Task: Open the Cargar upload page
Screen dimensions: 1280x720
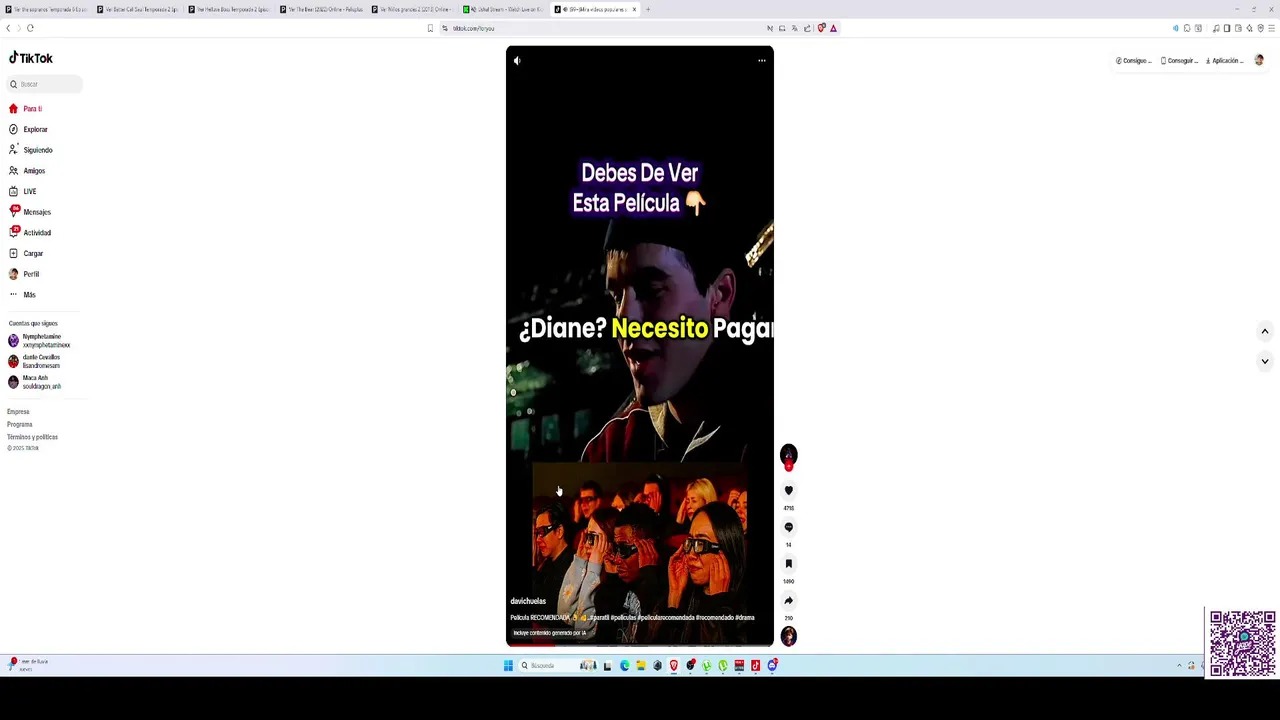Action: coord(27,253)
